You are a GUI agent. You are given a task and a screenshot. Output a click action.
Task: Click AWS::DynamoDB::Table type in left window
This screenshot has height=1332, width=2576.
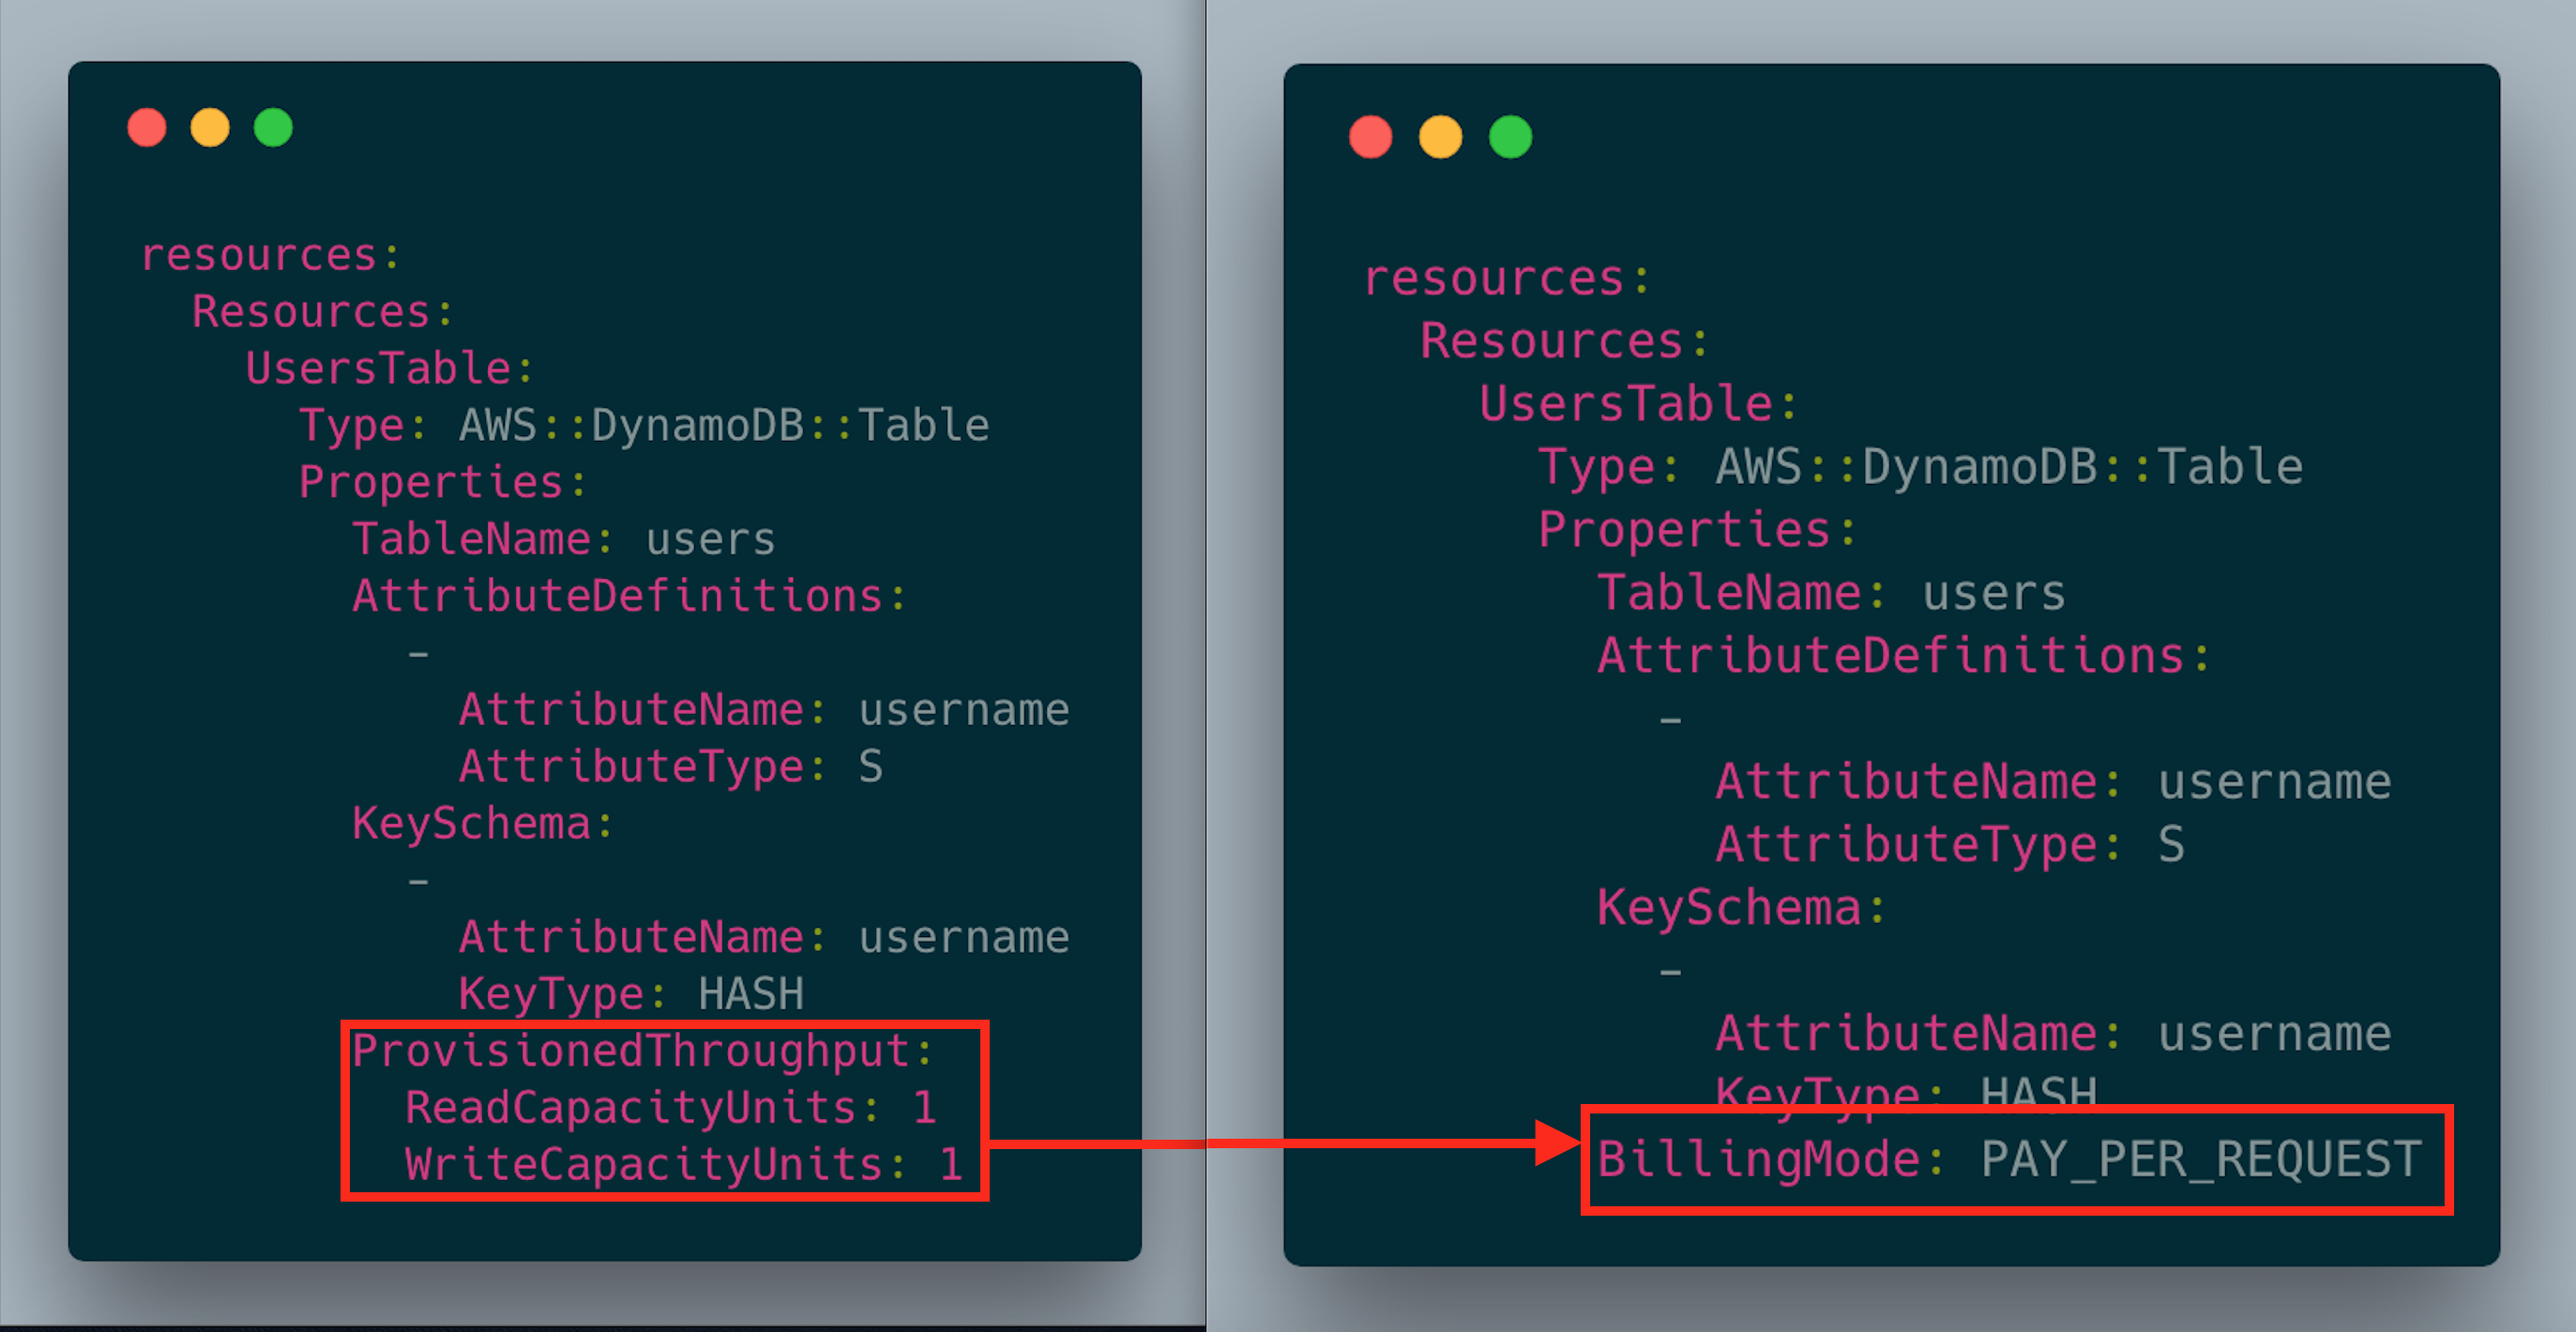coord(724,426)
